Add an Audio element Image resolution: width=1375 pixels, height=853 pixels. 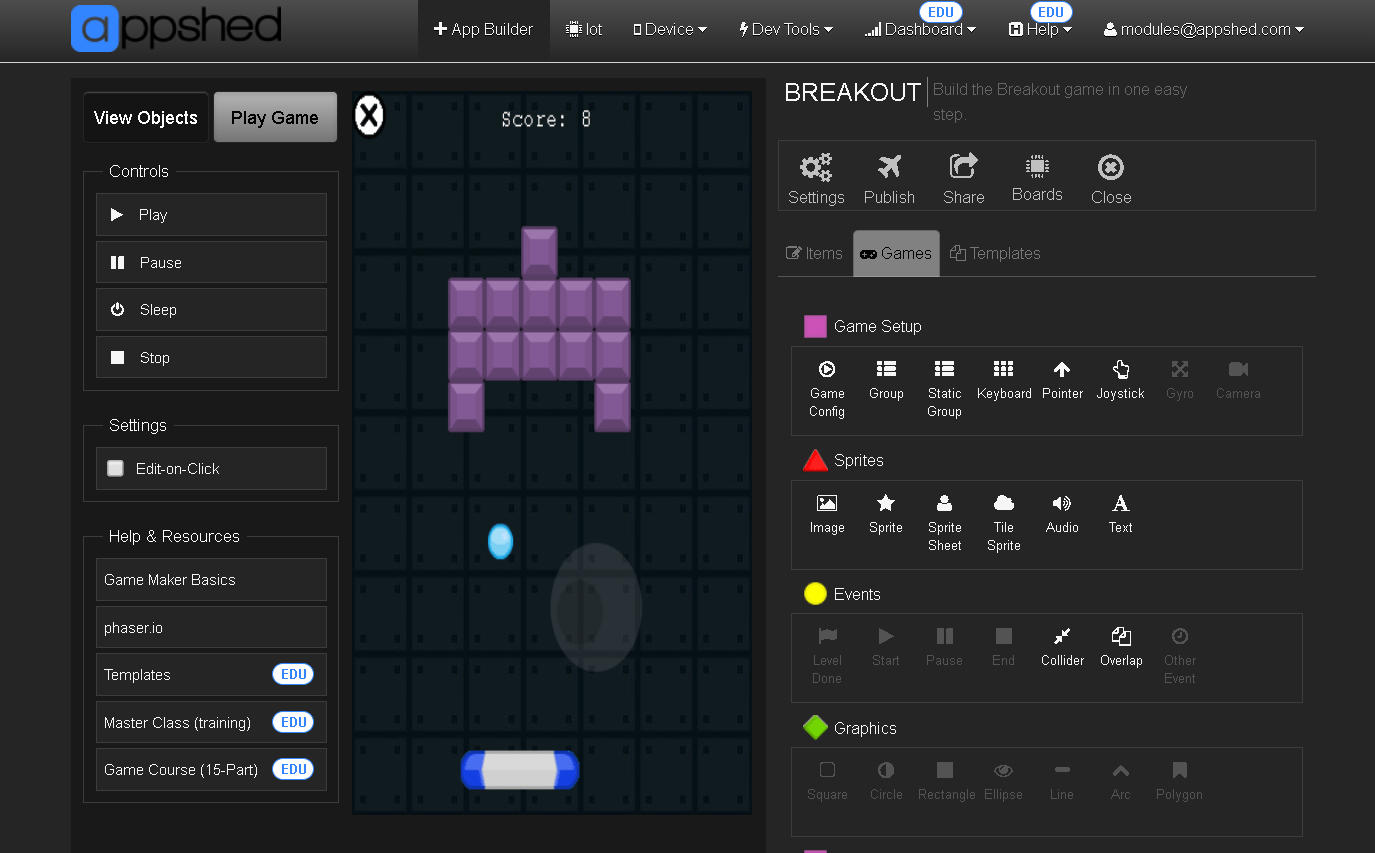[x=1061, y=512]
